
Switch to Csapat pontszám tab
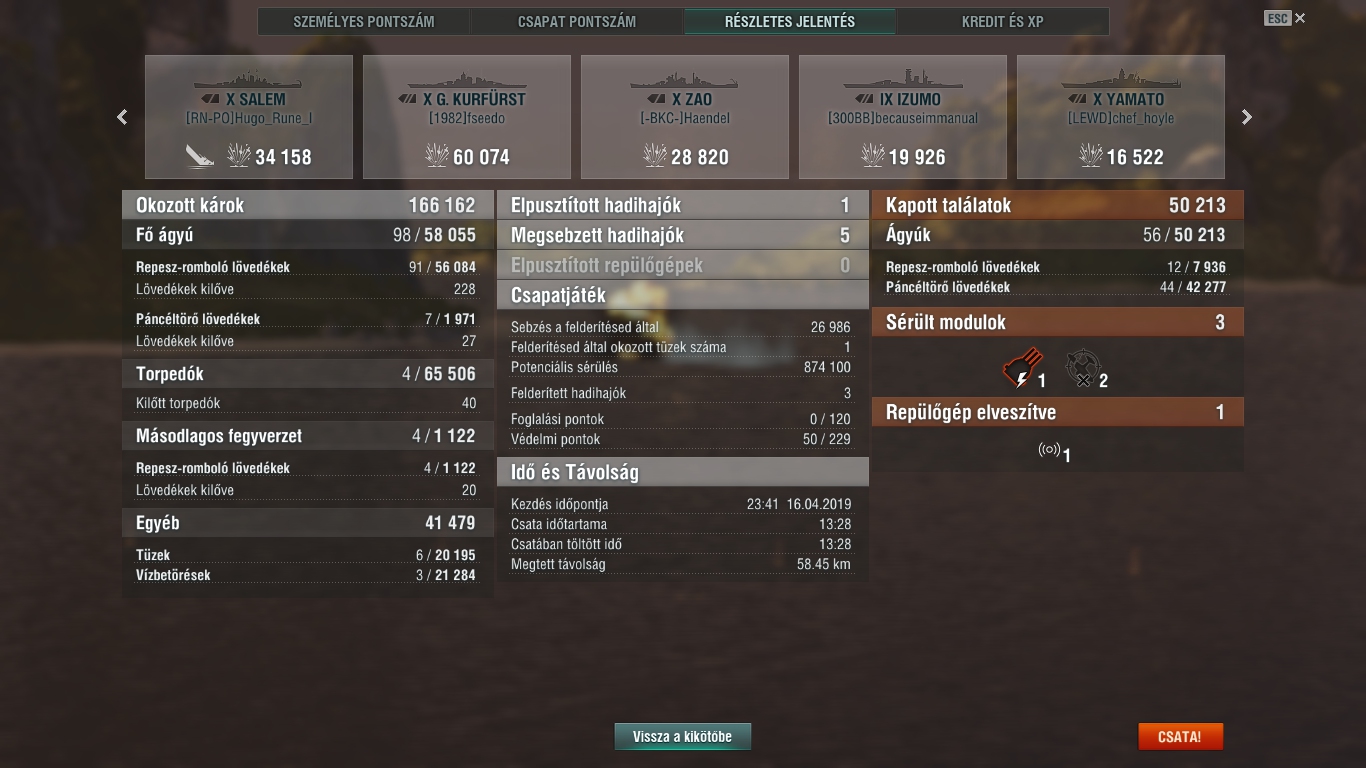click(x=577, y=21)
